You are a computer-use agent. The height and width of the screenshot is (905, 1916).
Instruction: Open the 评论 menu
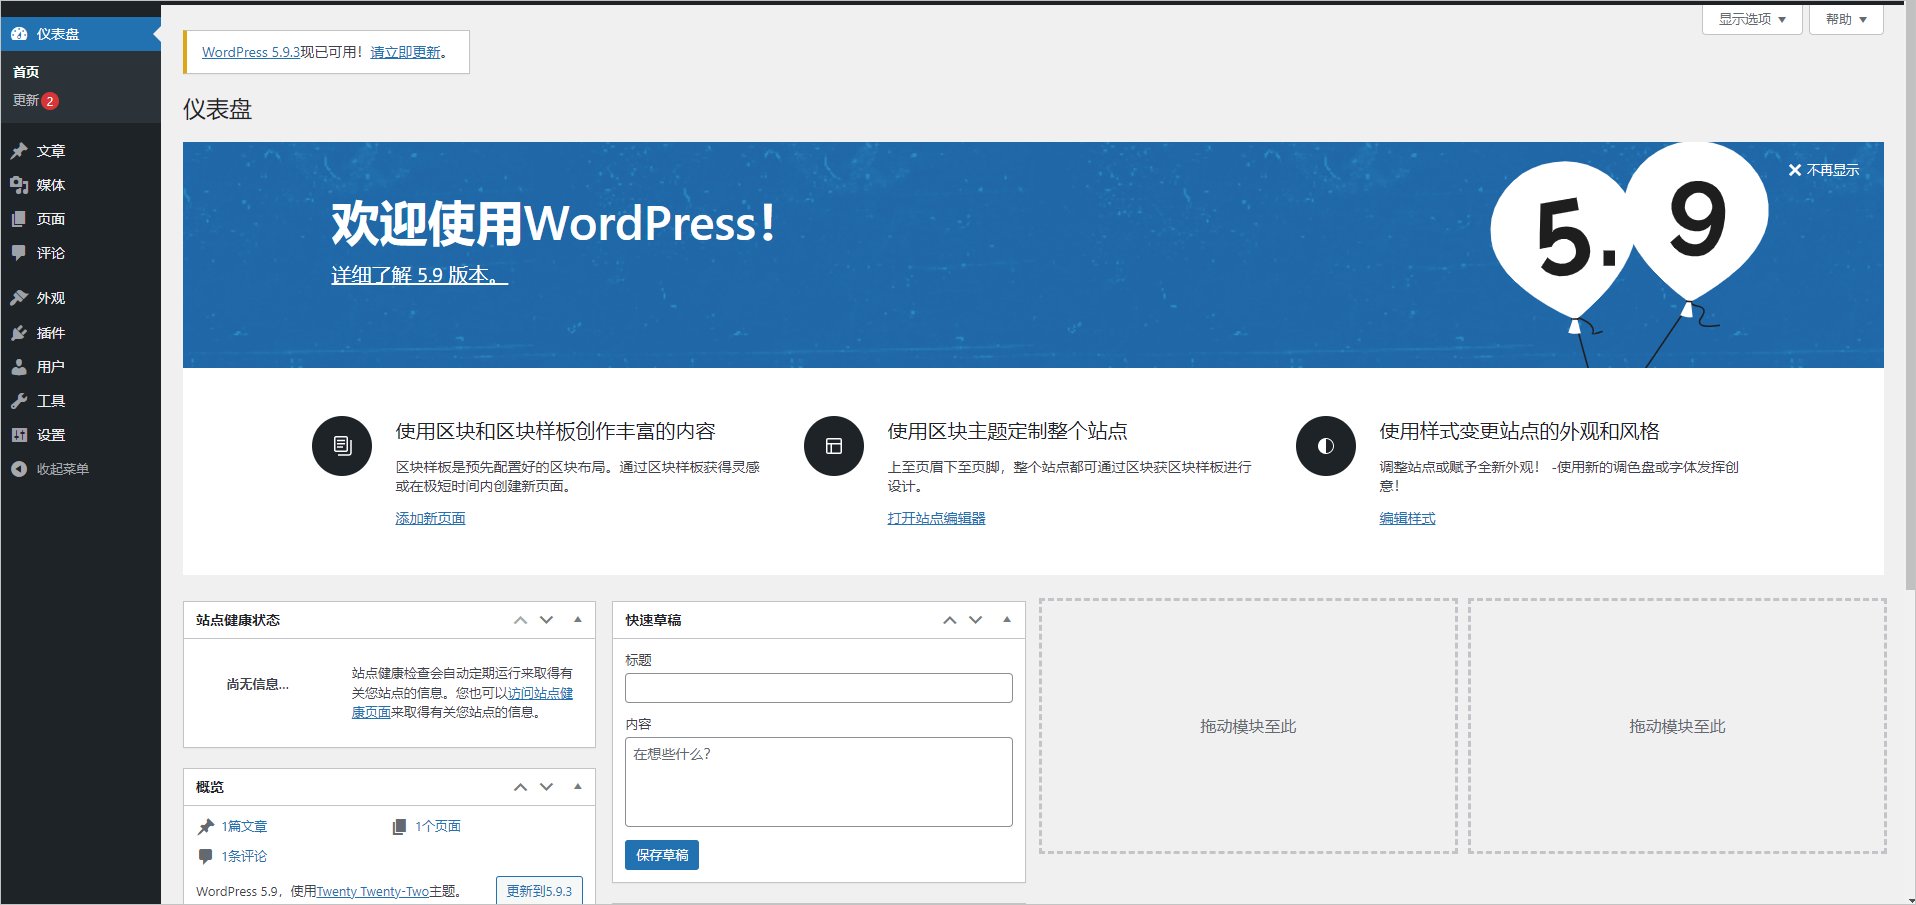coord(80,253)
